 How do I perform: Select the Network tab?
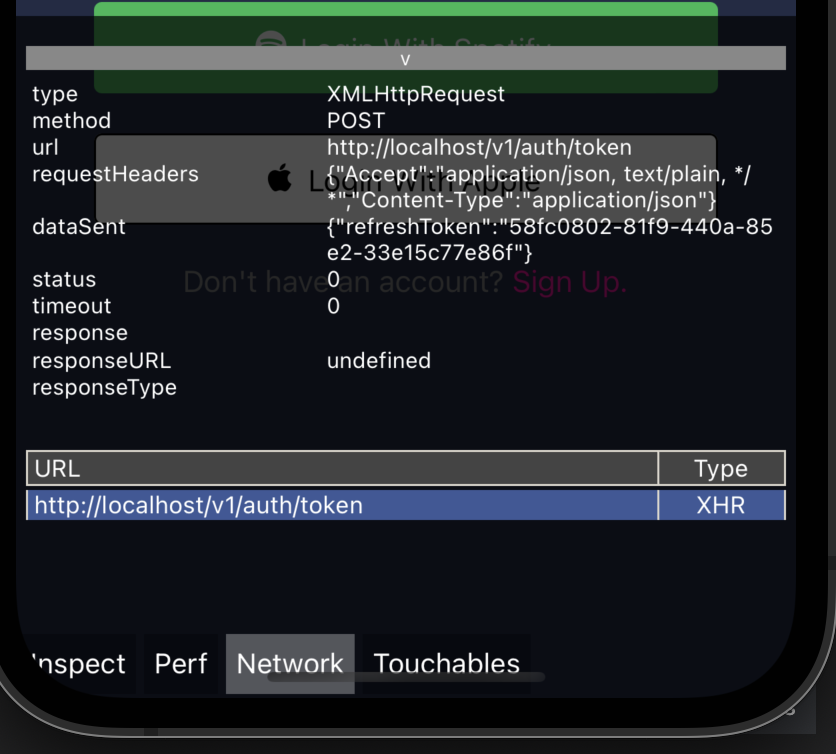coord(289,663)
